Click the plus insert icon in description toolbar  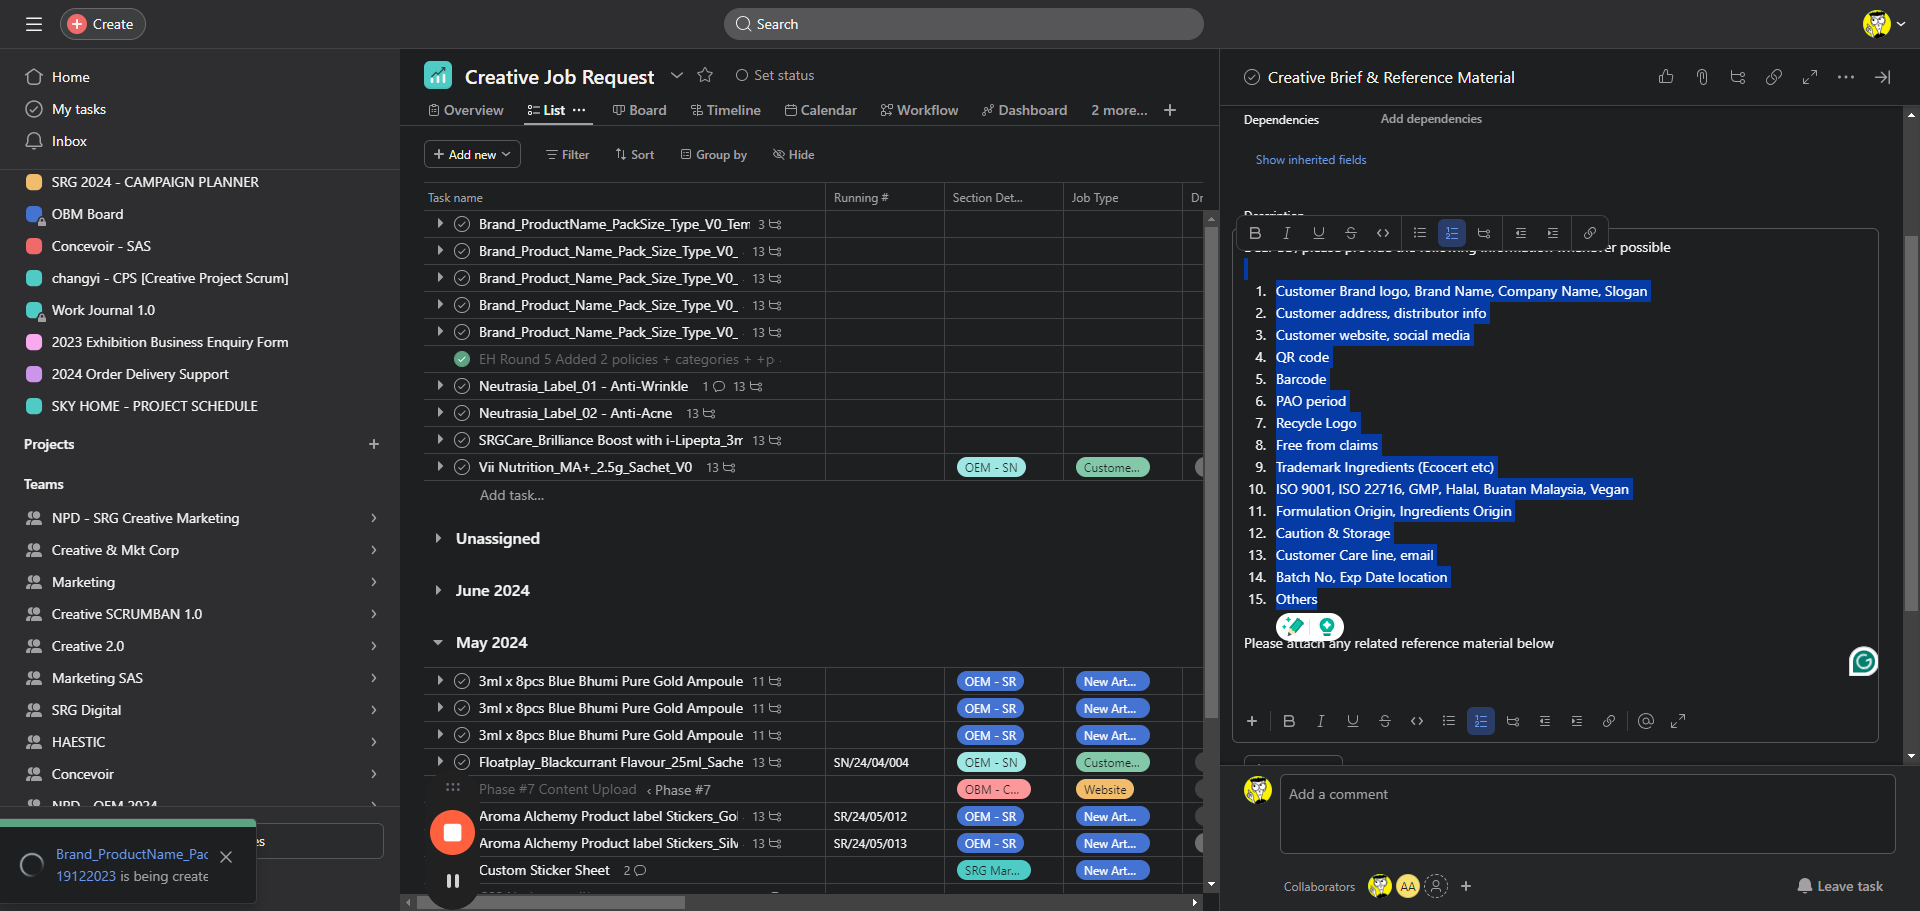click(x=1252, y=721)
